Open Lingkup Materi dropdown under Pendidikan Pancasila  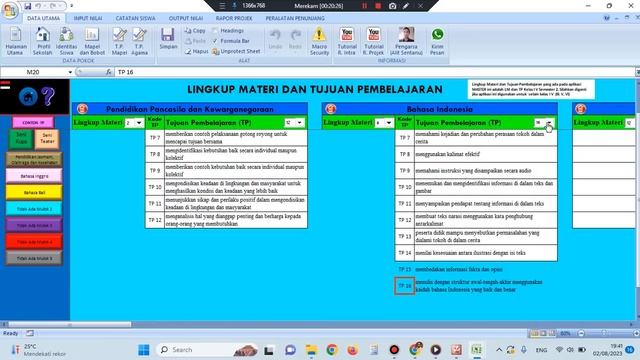[x=139, y=123]
